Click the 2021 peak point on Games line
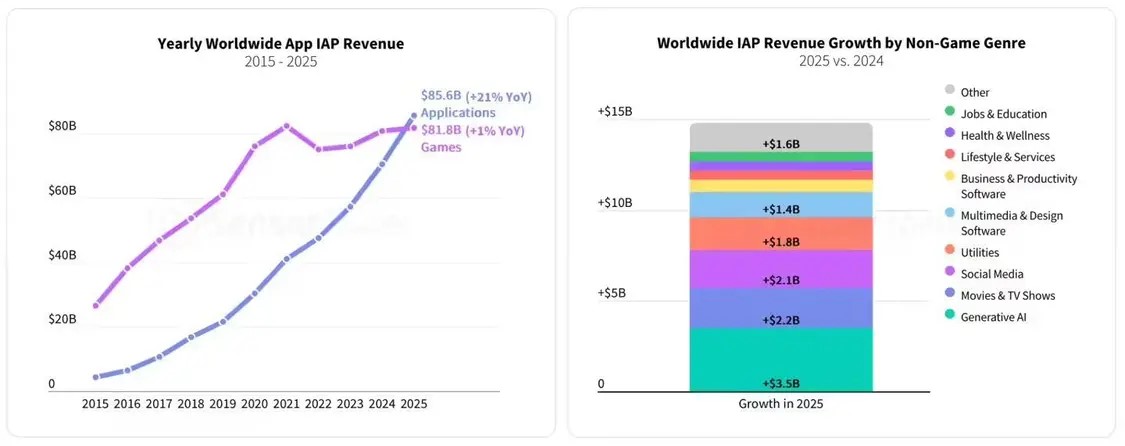This screenshot has width=1125, height=446. point(286,126)
